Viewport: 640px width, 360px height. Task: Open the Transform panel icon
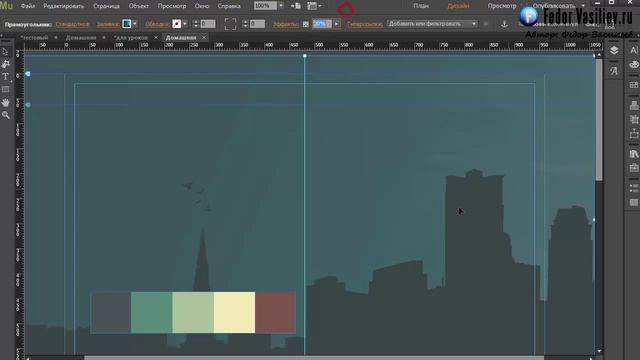(633, 119)
